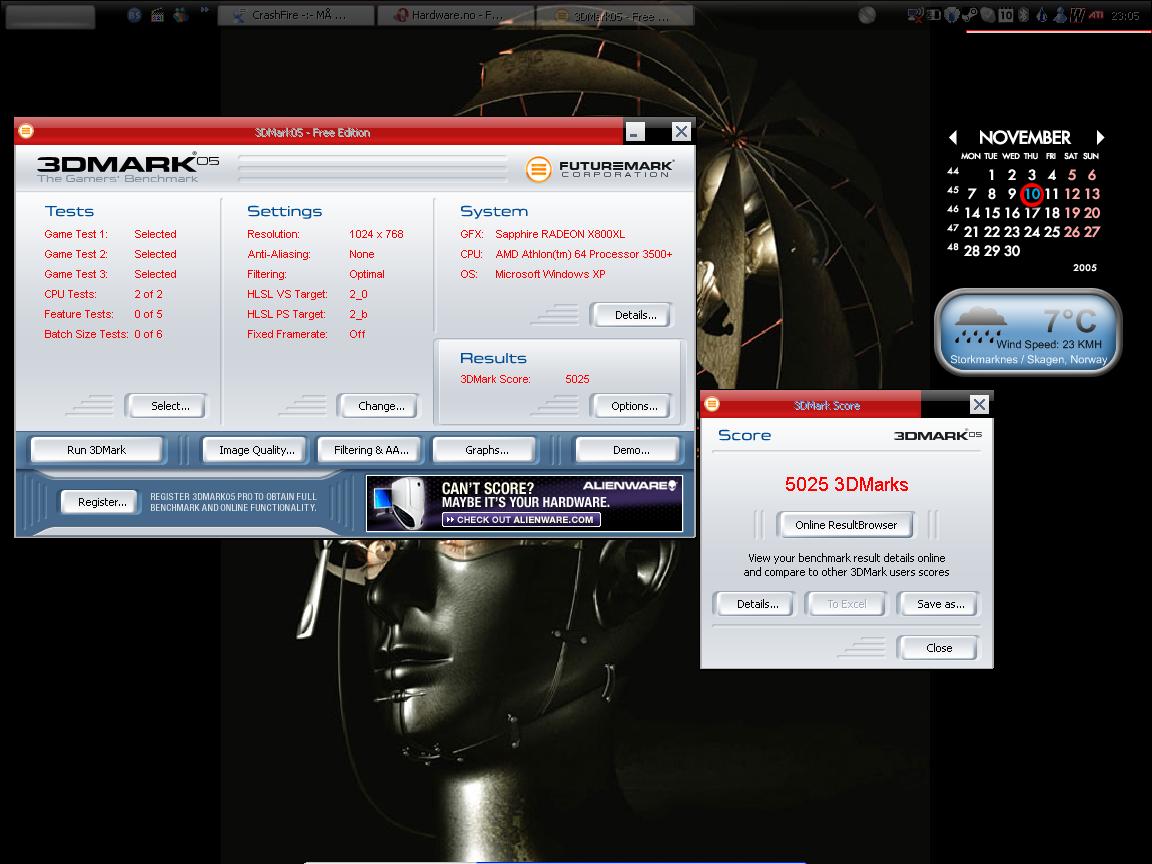Click Check Out Alienware.com link
The height and width of the screenshot is (864, 1152).
522,519
